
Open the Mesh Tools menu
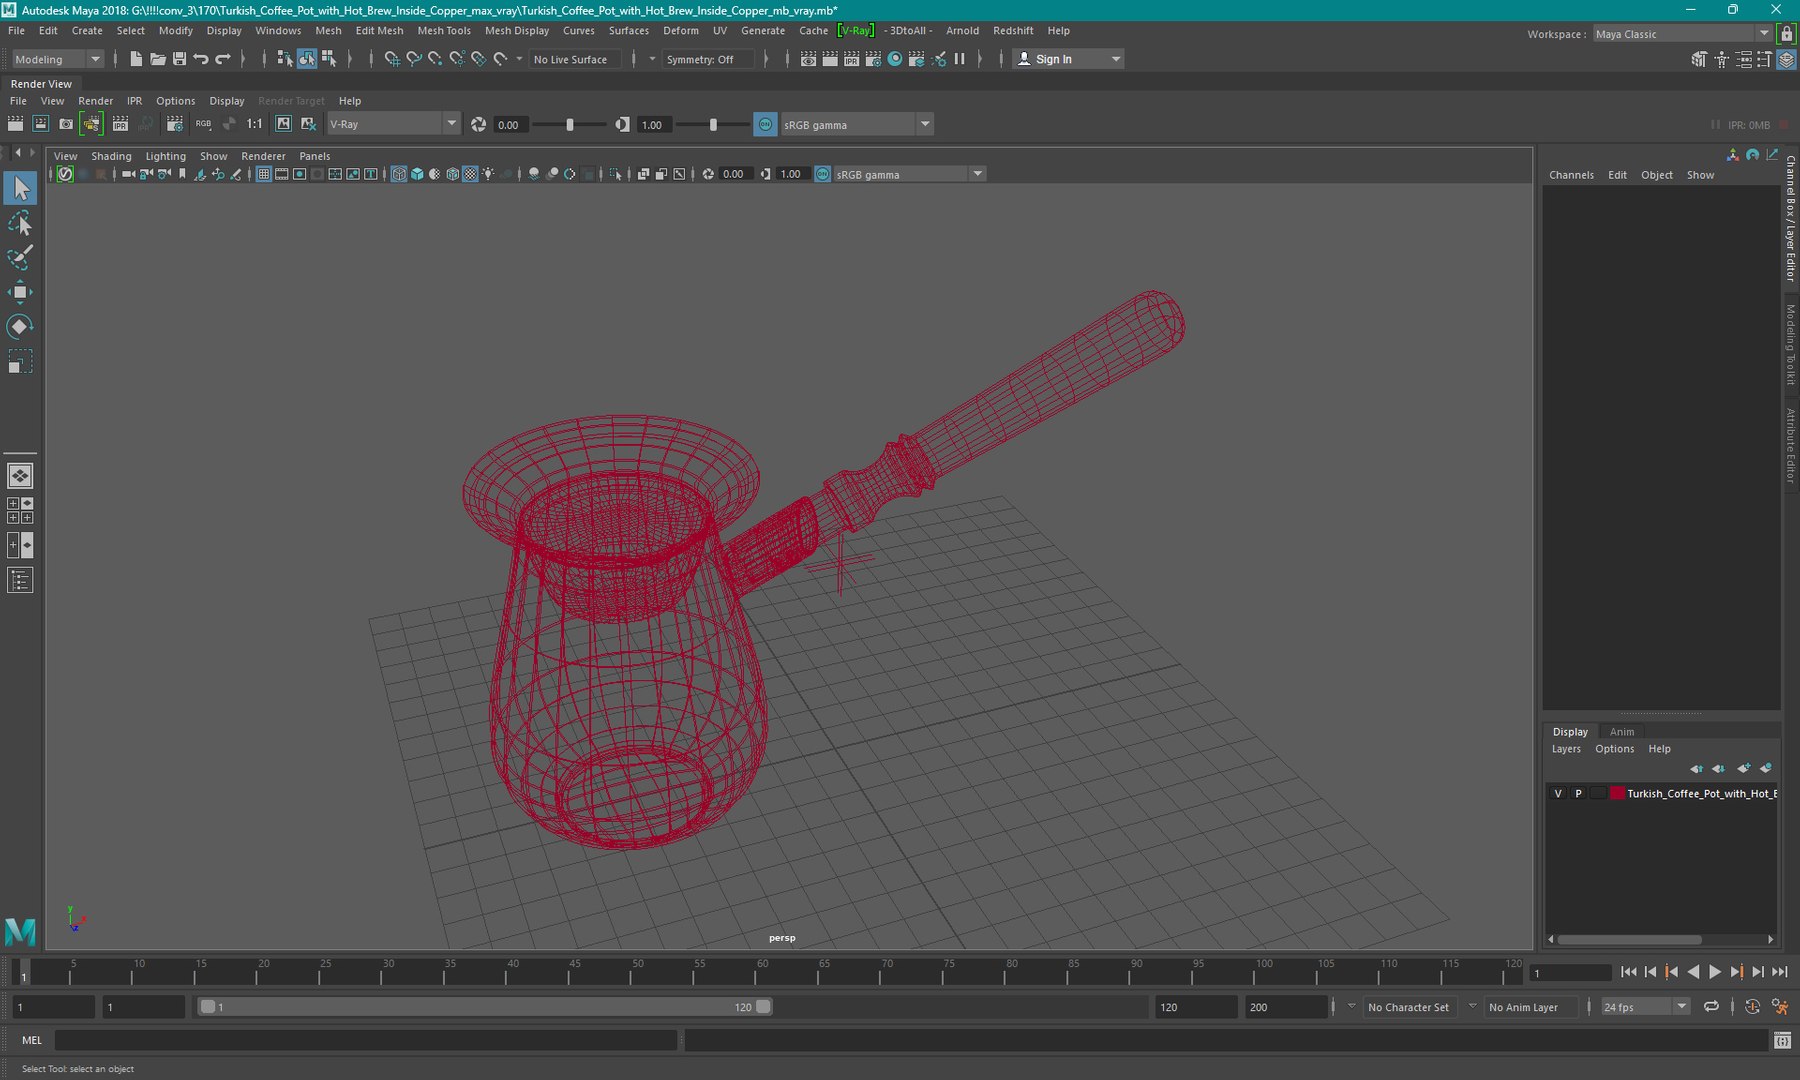coord(444,31)
